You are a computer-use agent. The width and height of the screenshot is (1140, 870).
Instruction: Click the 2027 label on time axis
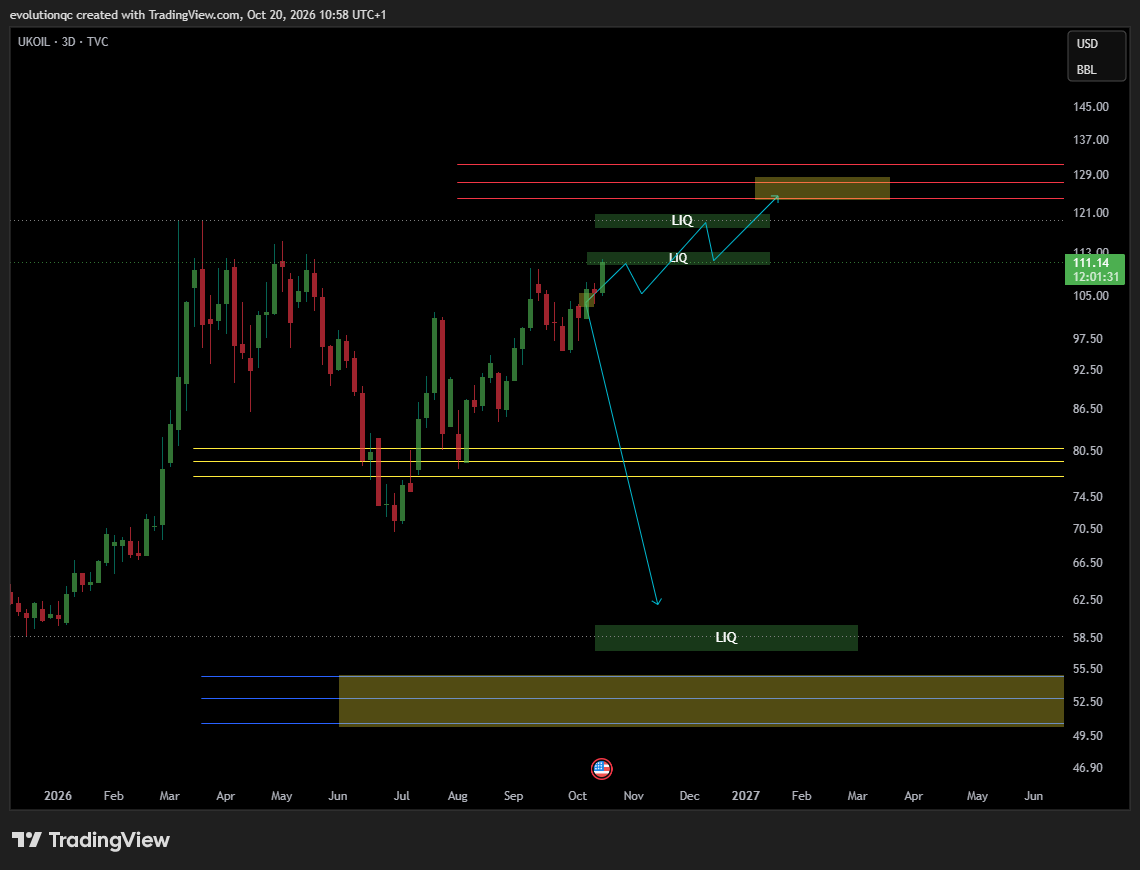pos(745,796)
